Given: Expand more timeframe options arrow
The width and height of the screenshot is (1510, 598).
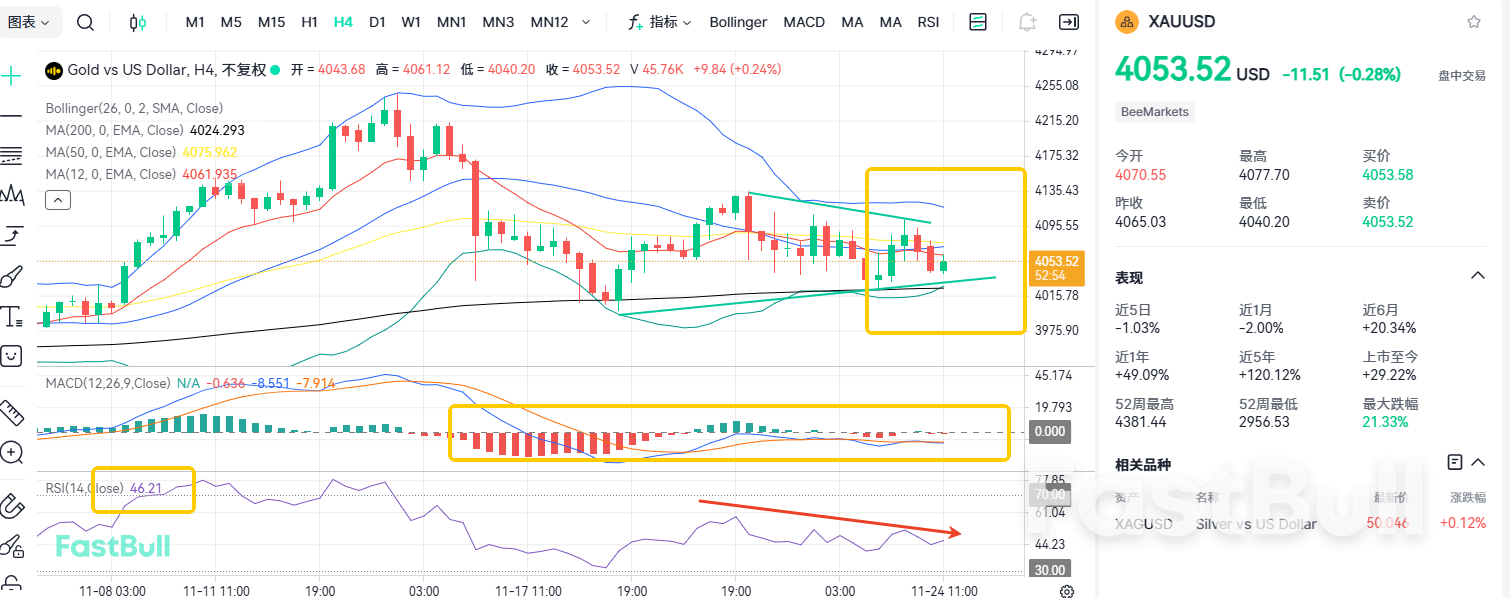Looking at the screenshot, I should (x=585, y=22).
